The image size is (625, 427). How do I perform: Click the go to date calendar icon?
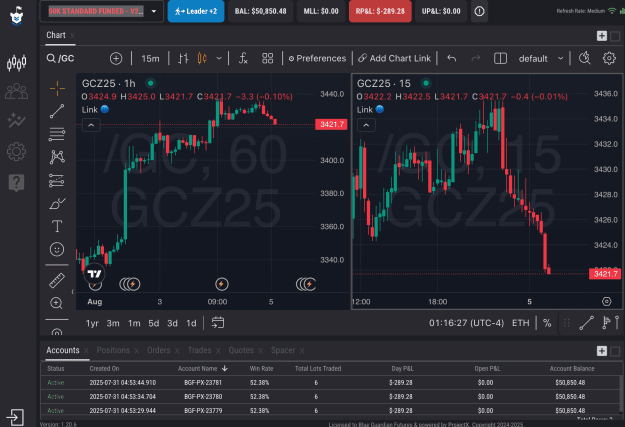click(218, 323)
